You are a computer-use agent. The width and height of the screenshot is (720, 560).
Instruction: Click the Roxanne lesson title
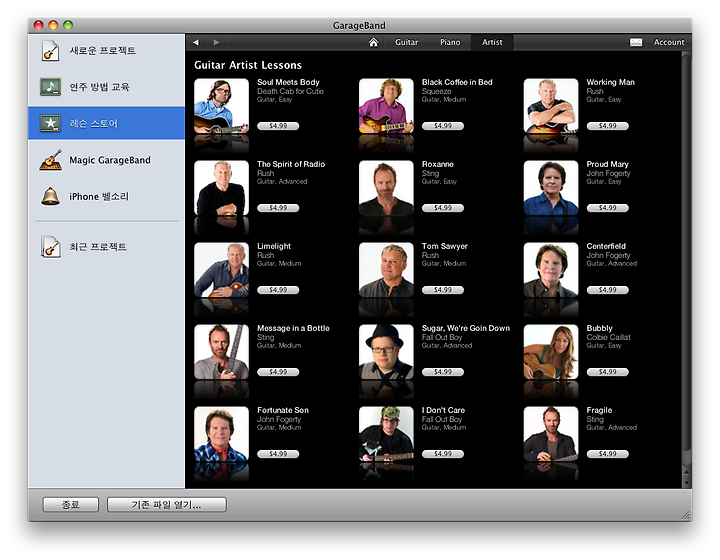click(438, 164)
